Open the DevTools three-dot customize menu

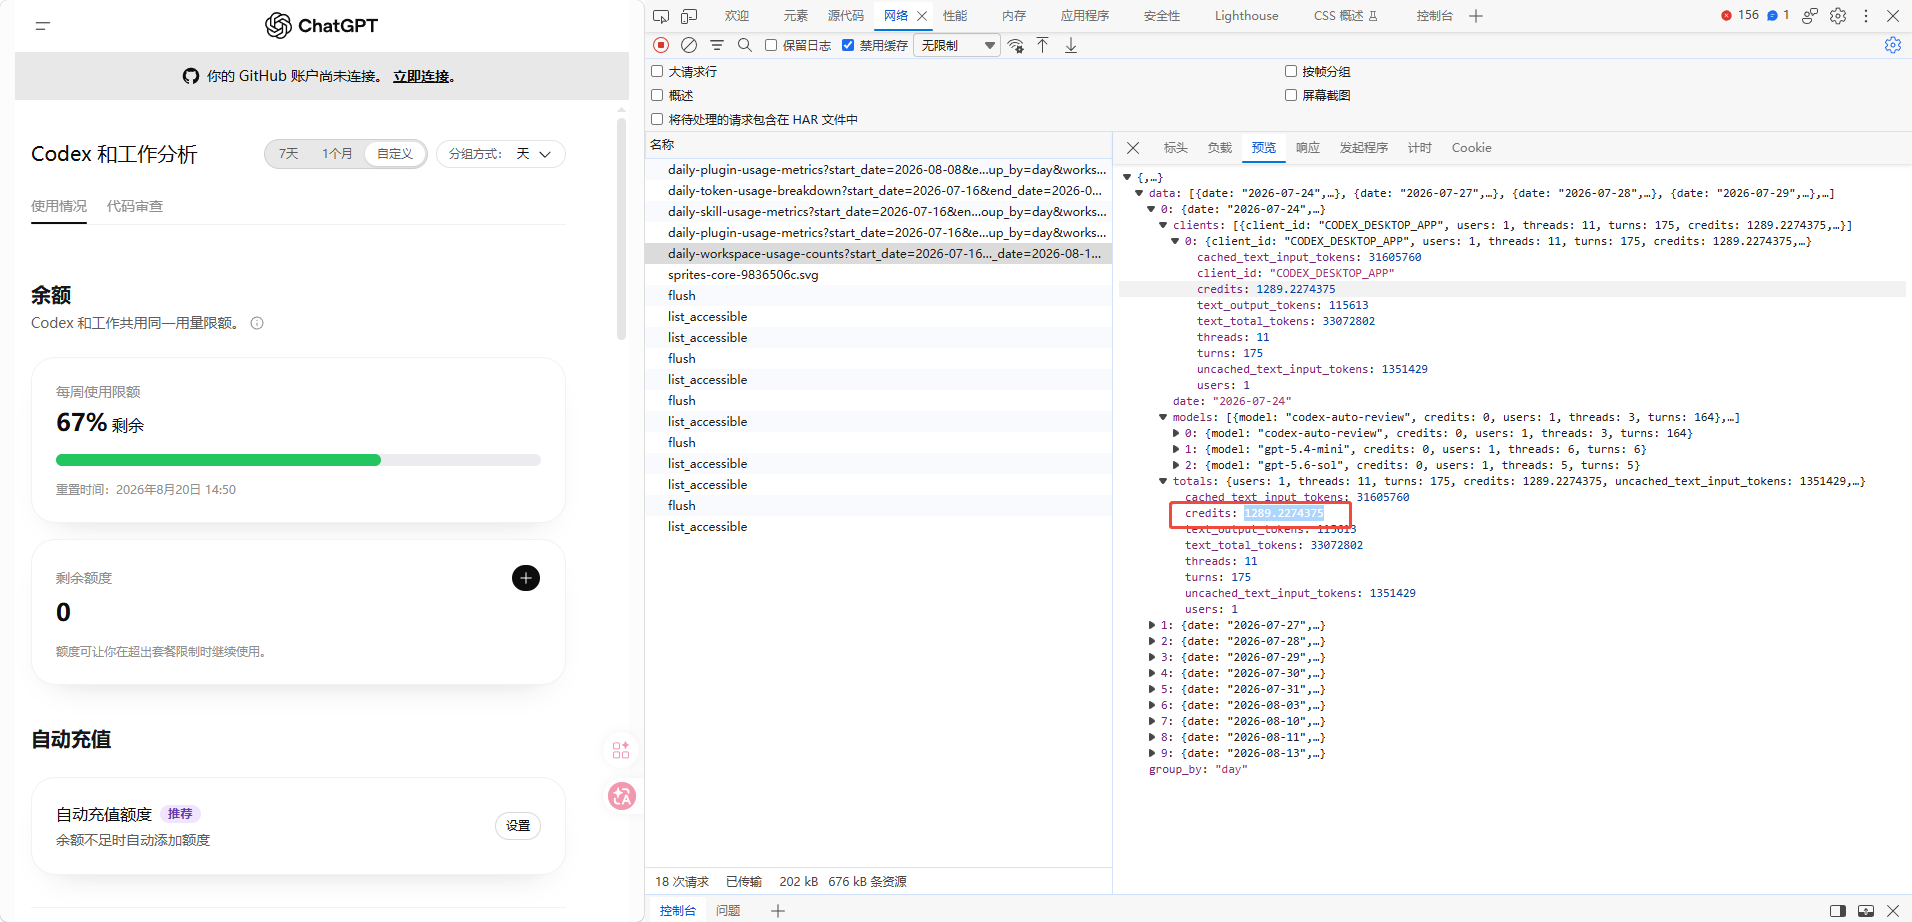pos(1866,16)
